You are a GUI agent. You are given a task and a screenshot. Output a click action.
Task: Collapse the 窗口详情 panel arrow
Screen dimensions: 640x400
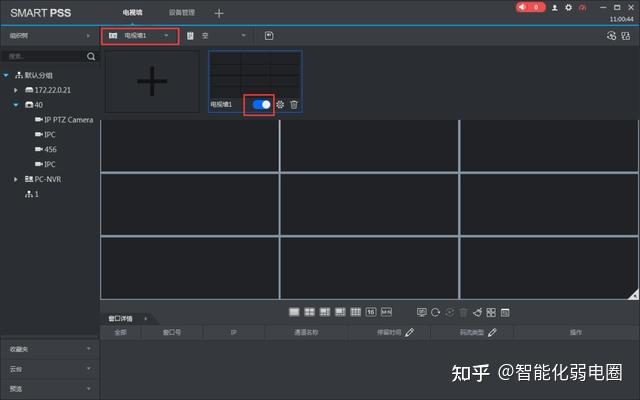146,319
